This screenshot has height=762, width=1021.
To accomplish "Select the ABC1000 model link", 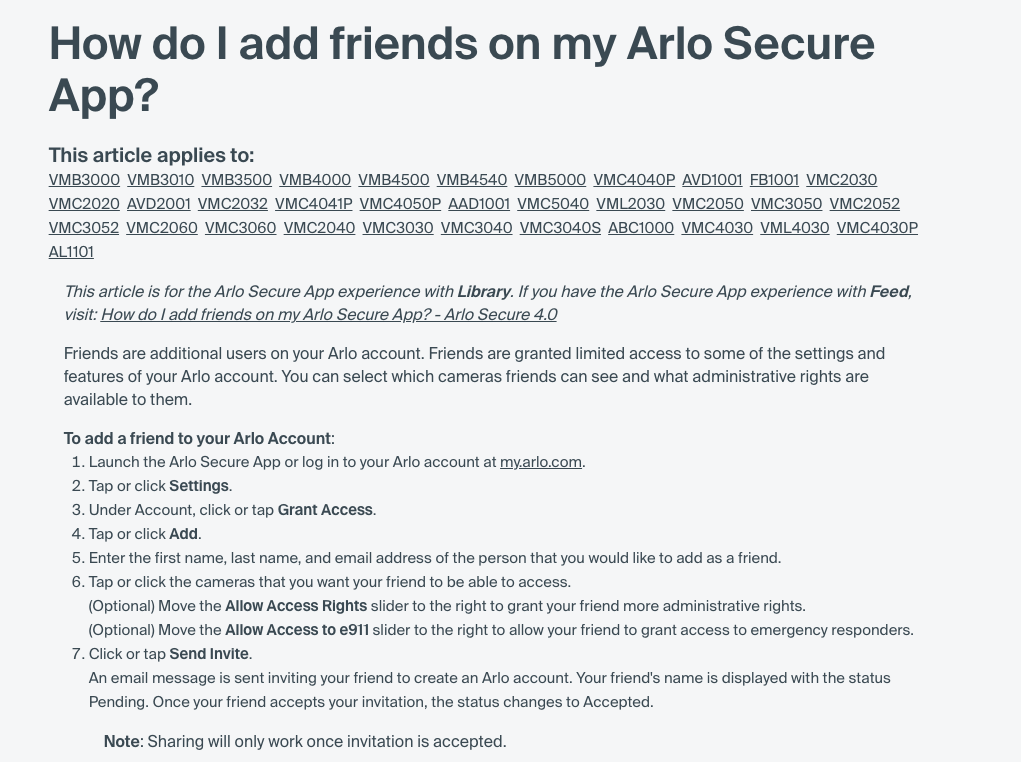I will tap(641, 228).
